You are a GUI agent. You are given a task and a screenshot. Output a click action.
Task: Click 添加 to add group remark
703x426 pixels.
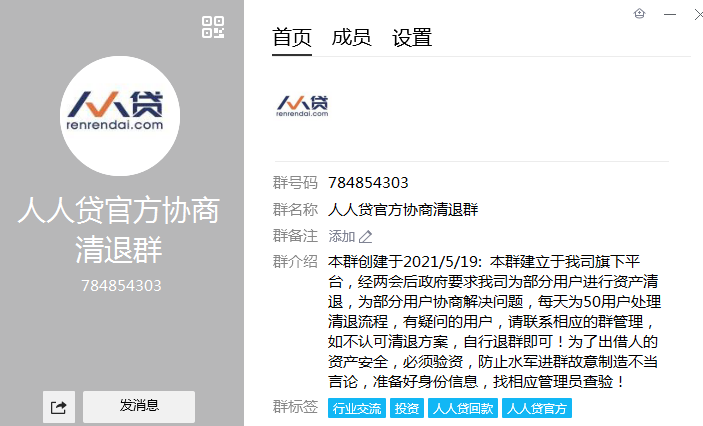coord(342,236)
